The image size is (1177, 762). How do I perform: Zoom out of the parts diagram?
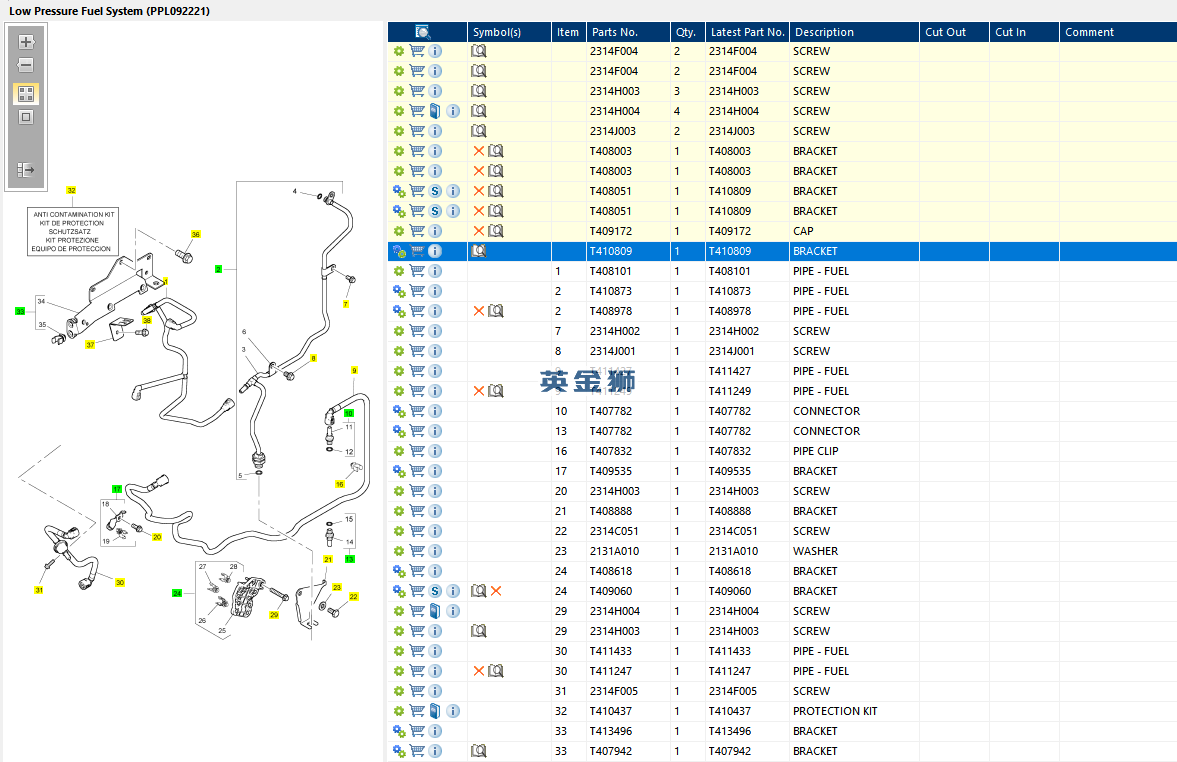coord(26,65)
